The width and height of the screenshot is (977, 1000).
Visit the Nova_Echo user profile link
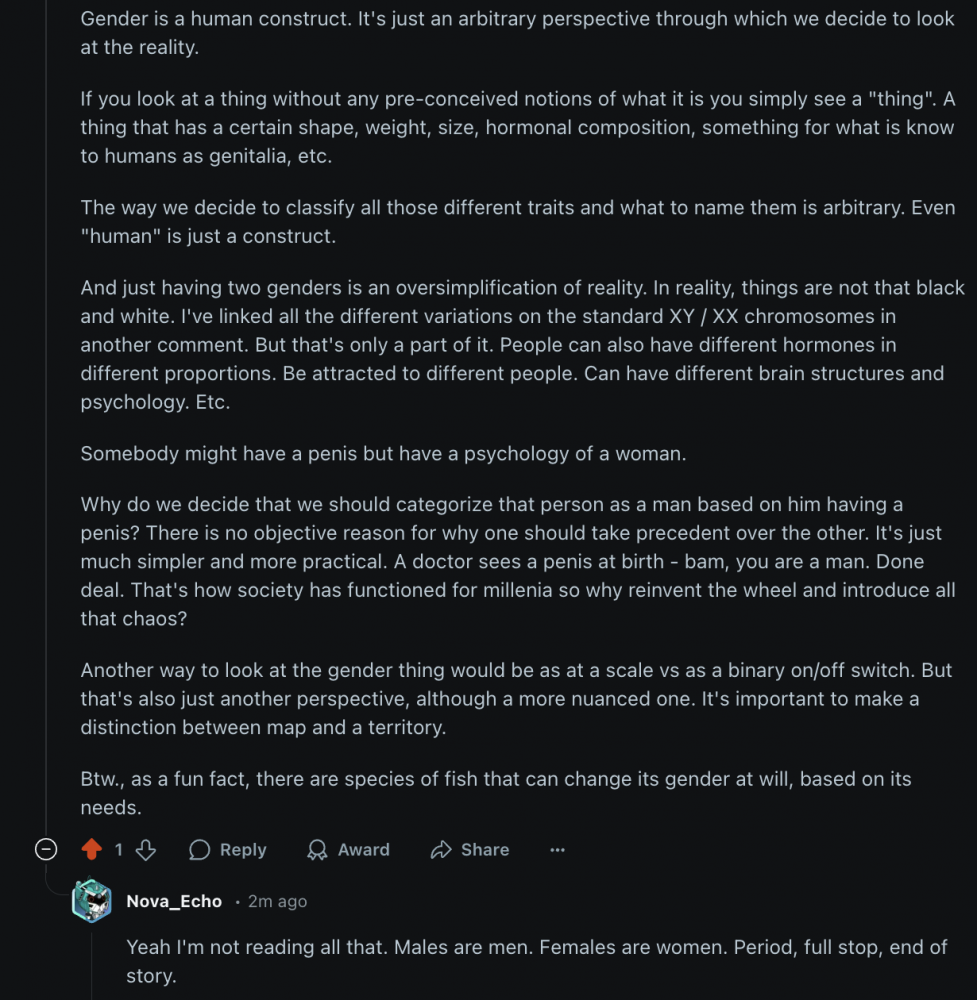point(174,901)
